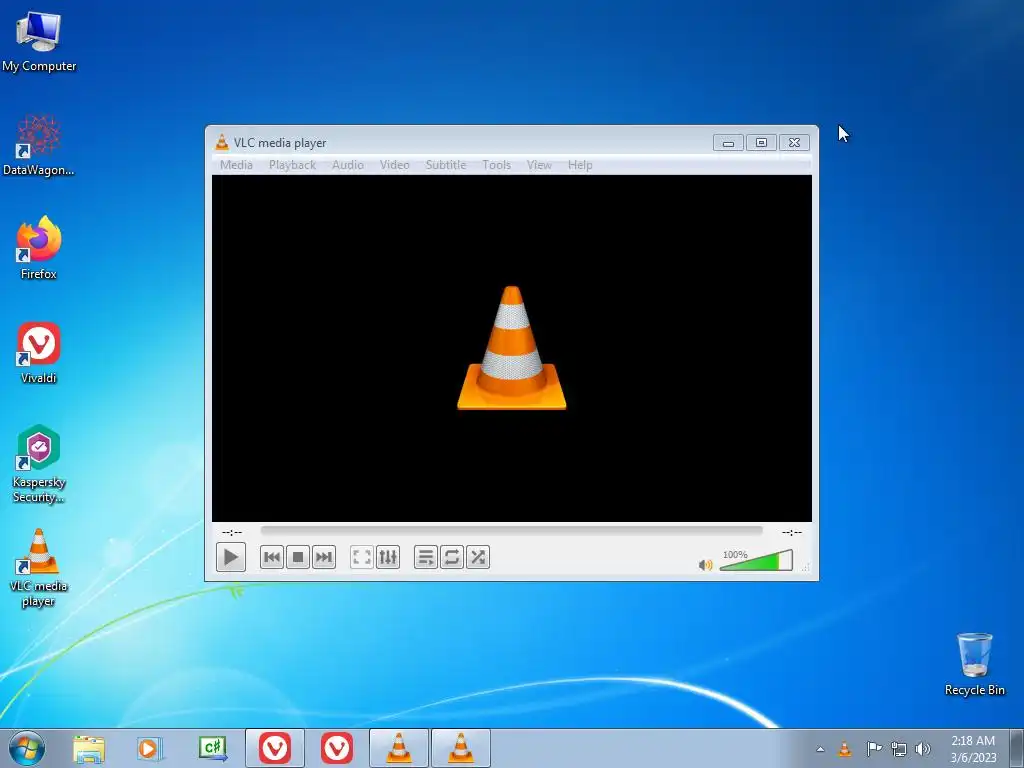
Task: Open the Tools menu
Action: [x=497, y=165]
